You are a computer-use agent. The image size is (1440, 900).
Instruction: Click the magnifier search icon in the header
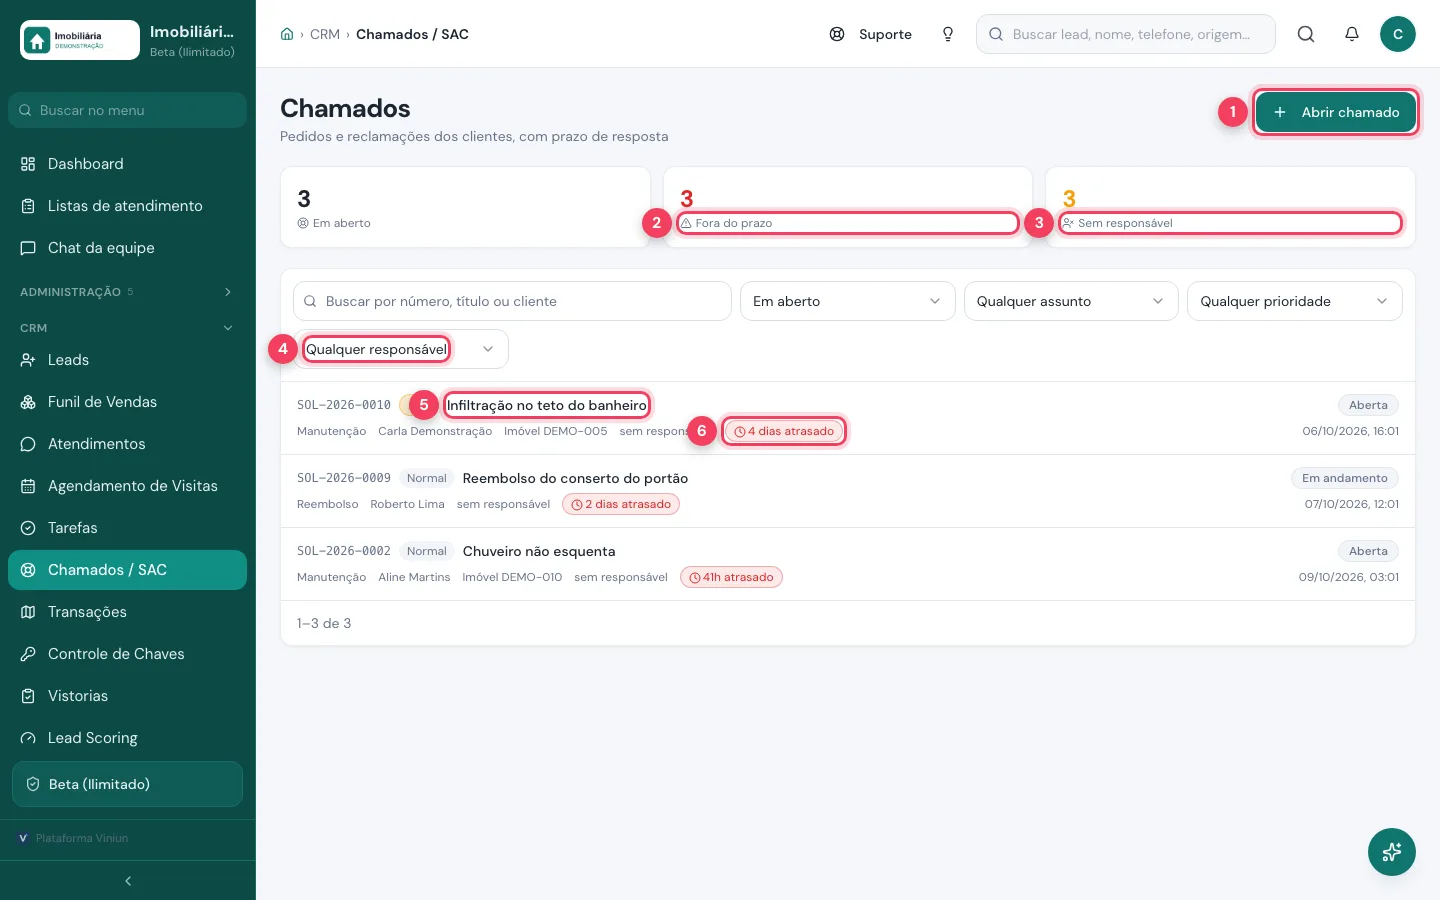click(x=1306, y=34)
